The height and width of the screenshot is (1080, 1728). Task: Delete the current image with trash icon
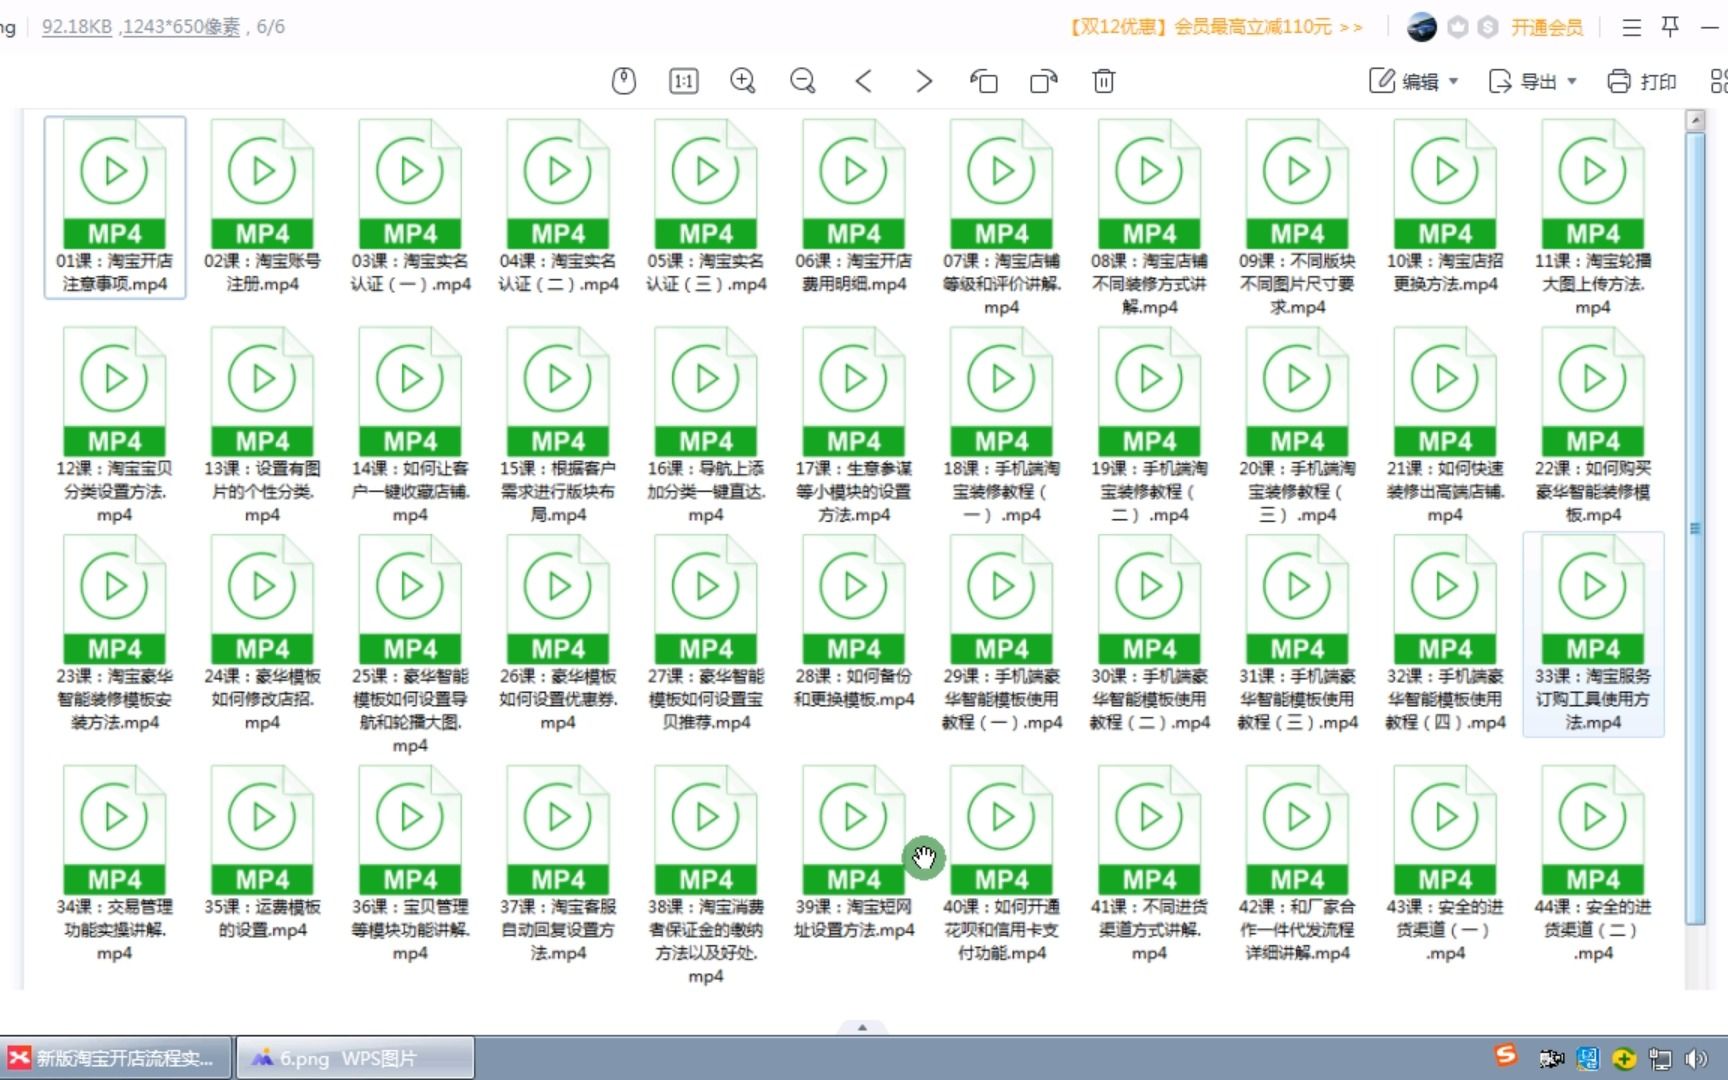point(1104,81)
